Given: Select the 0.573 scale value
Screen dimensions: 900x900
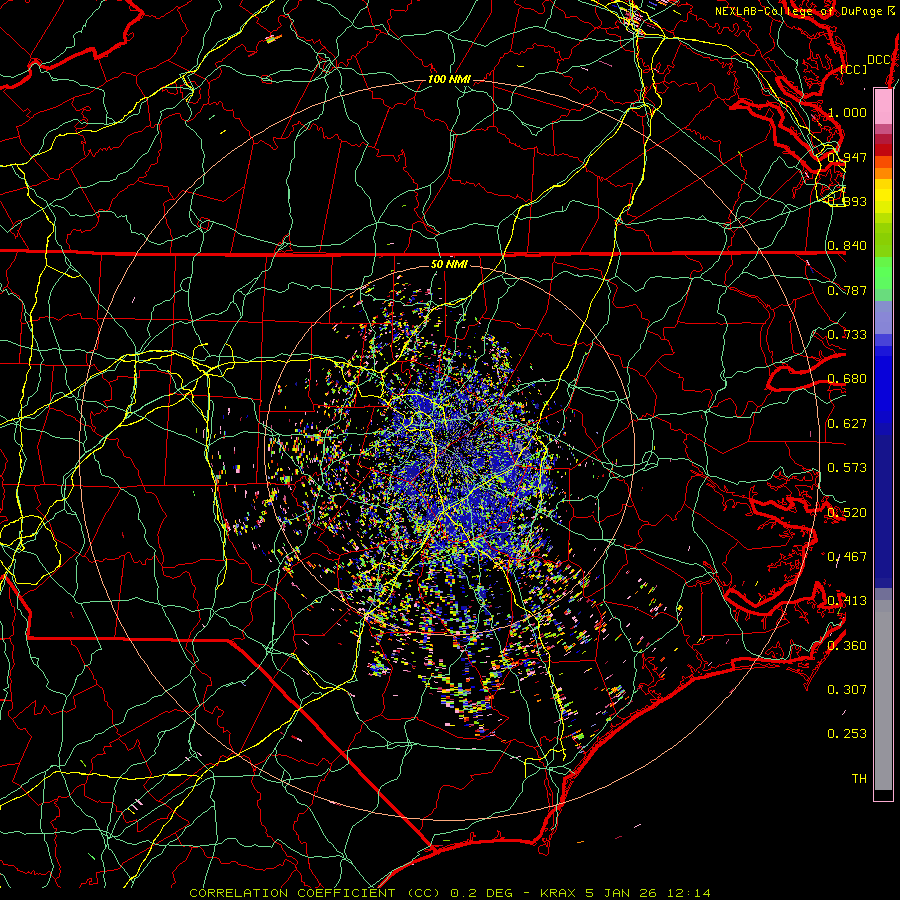Looking at the screenshot, I should pyautogui.click(x=847, y=468).
